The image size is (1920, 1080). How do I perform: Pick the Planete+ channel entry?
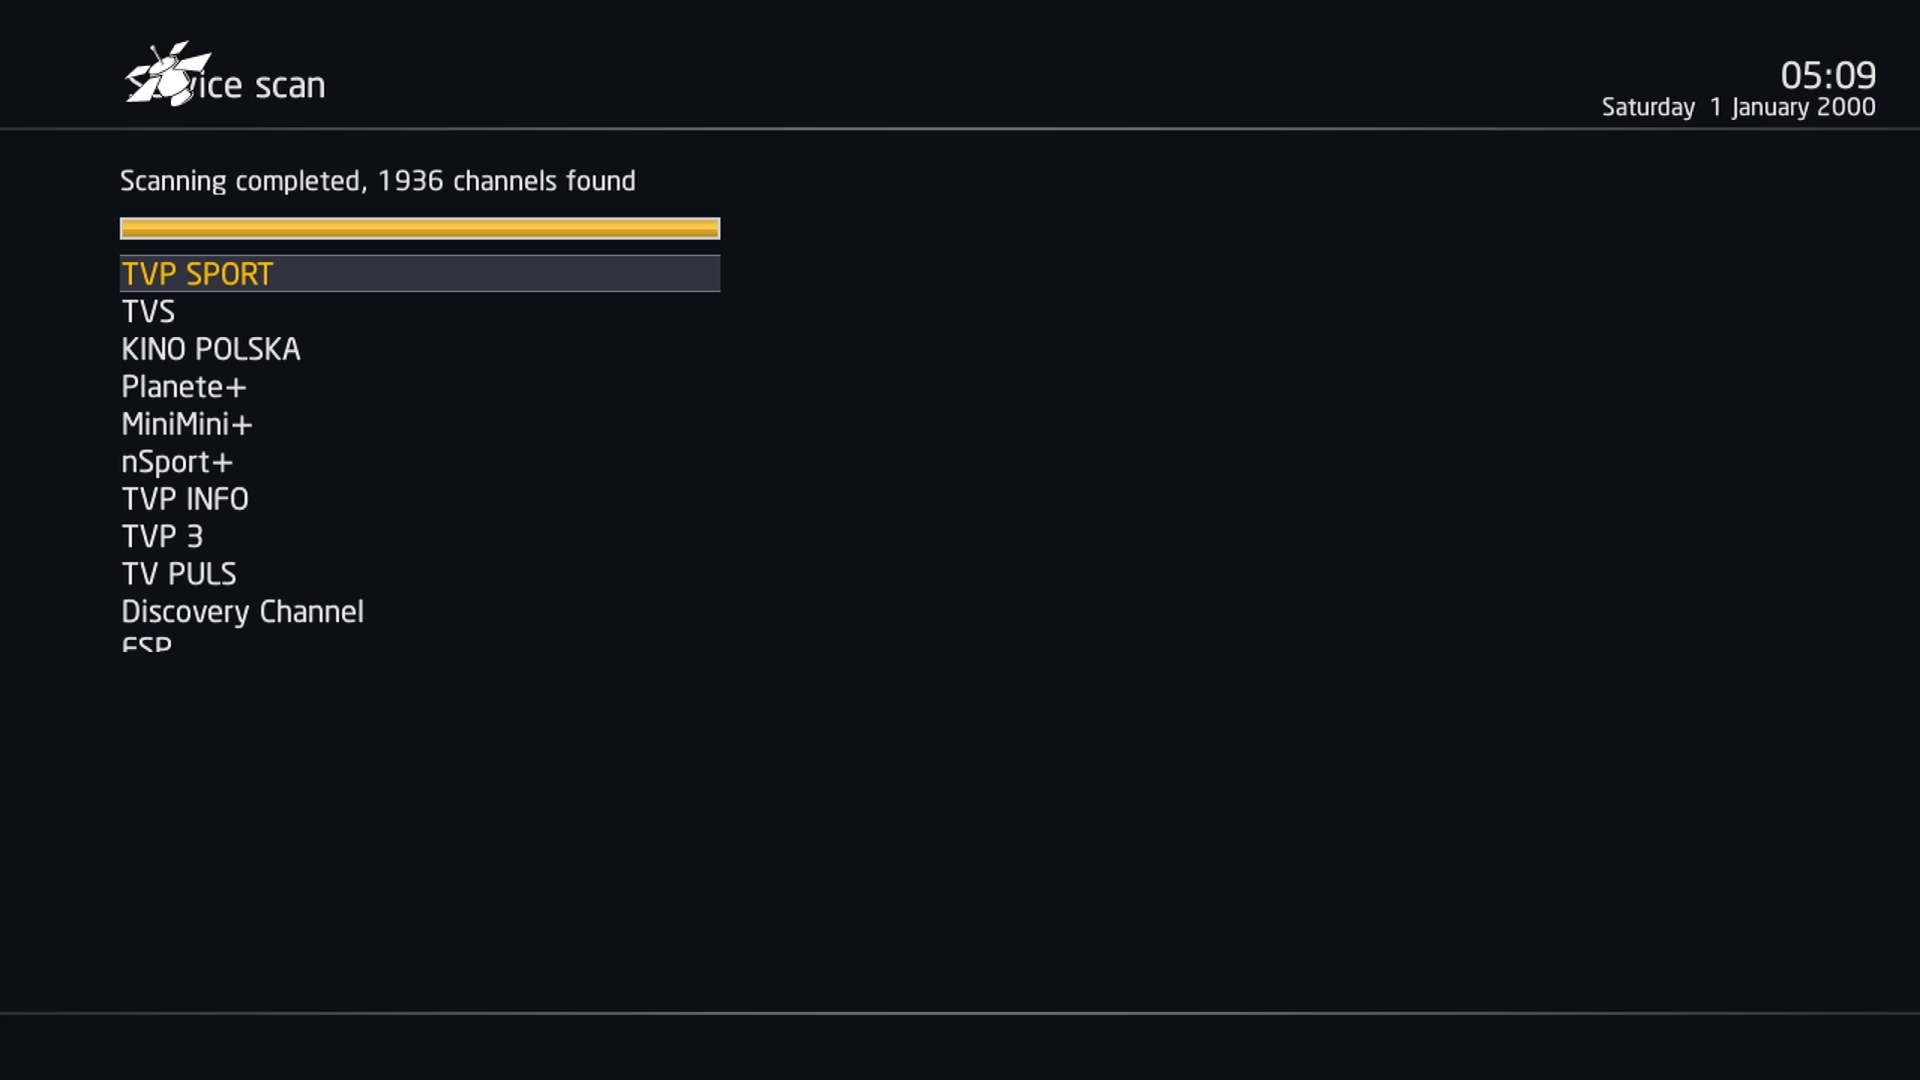(183, 387)
